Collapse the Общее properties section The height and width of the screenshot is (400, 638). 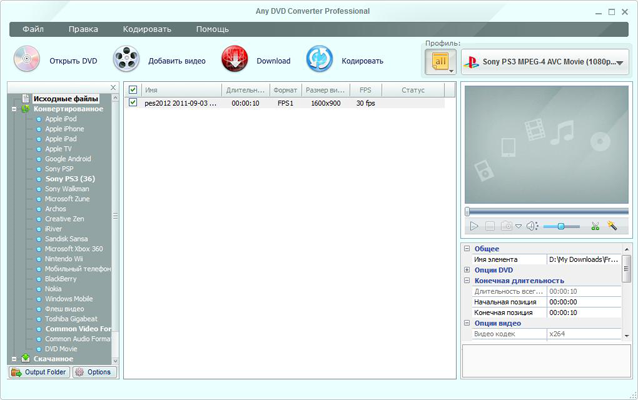[467, 248]
